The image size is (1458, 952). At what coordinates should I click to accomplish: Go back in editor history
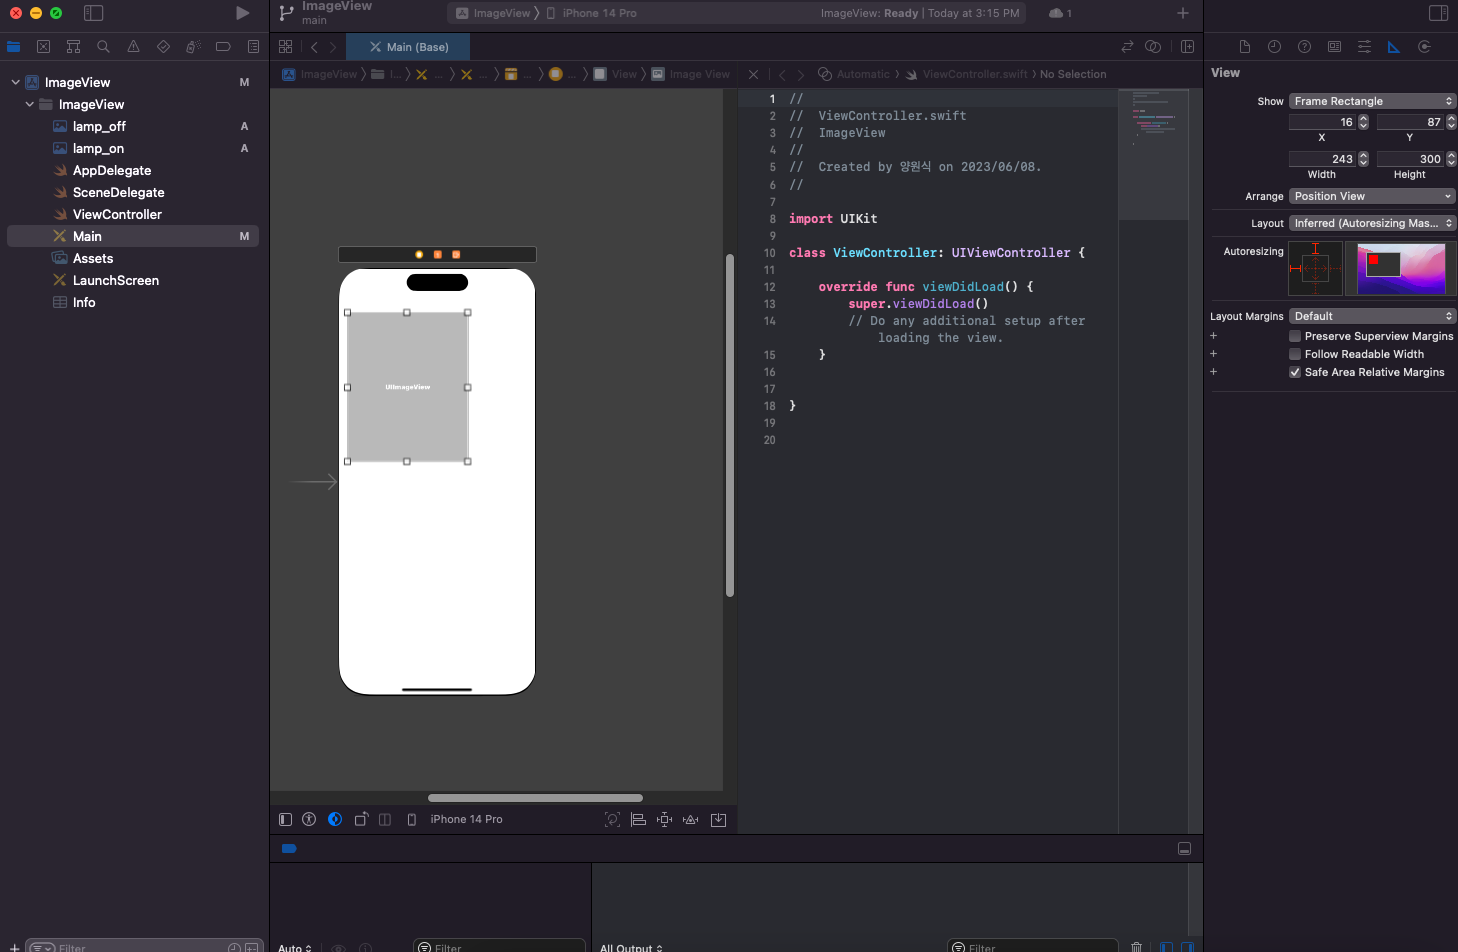coord(314,47)
